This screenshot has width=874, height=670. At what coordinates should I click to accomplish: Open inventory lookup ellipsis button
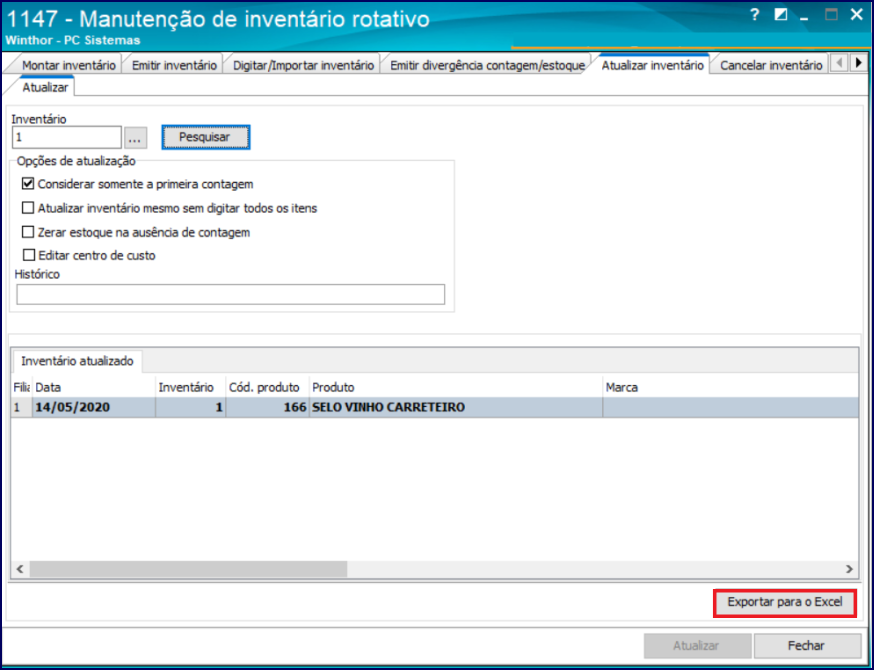pyautogui.click(x=135, y=138)
